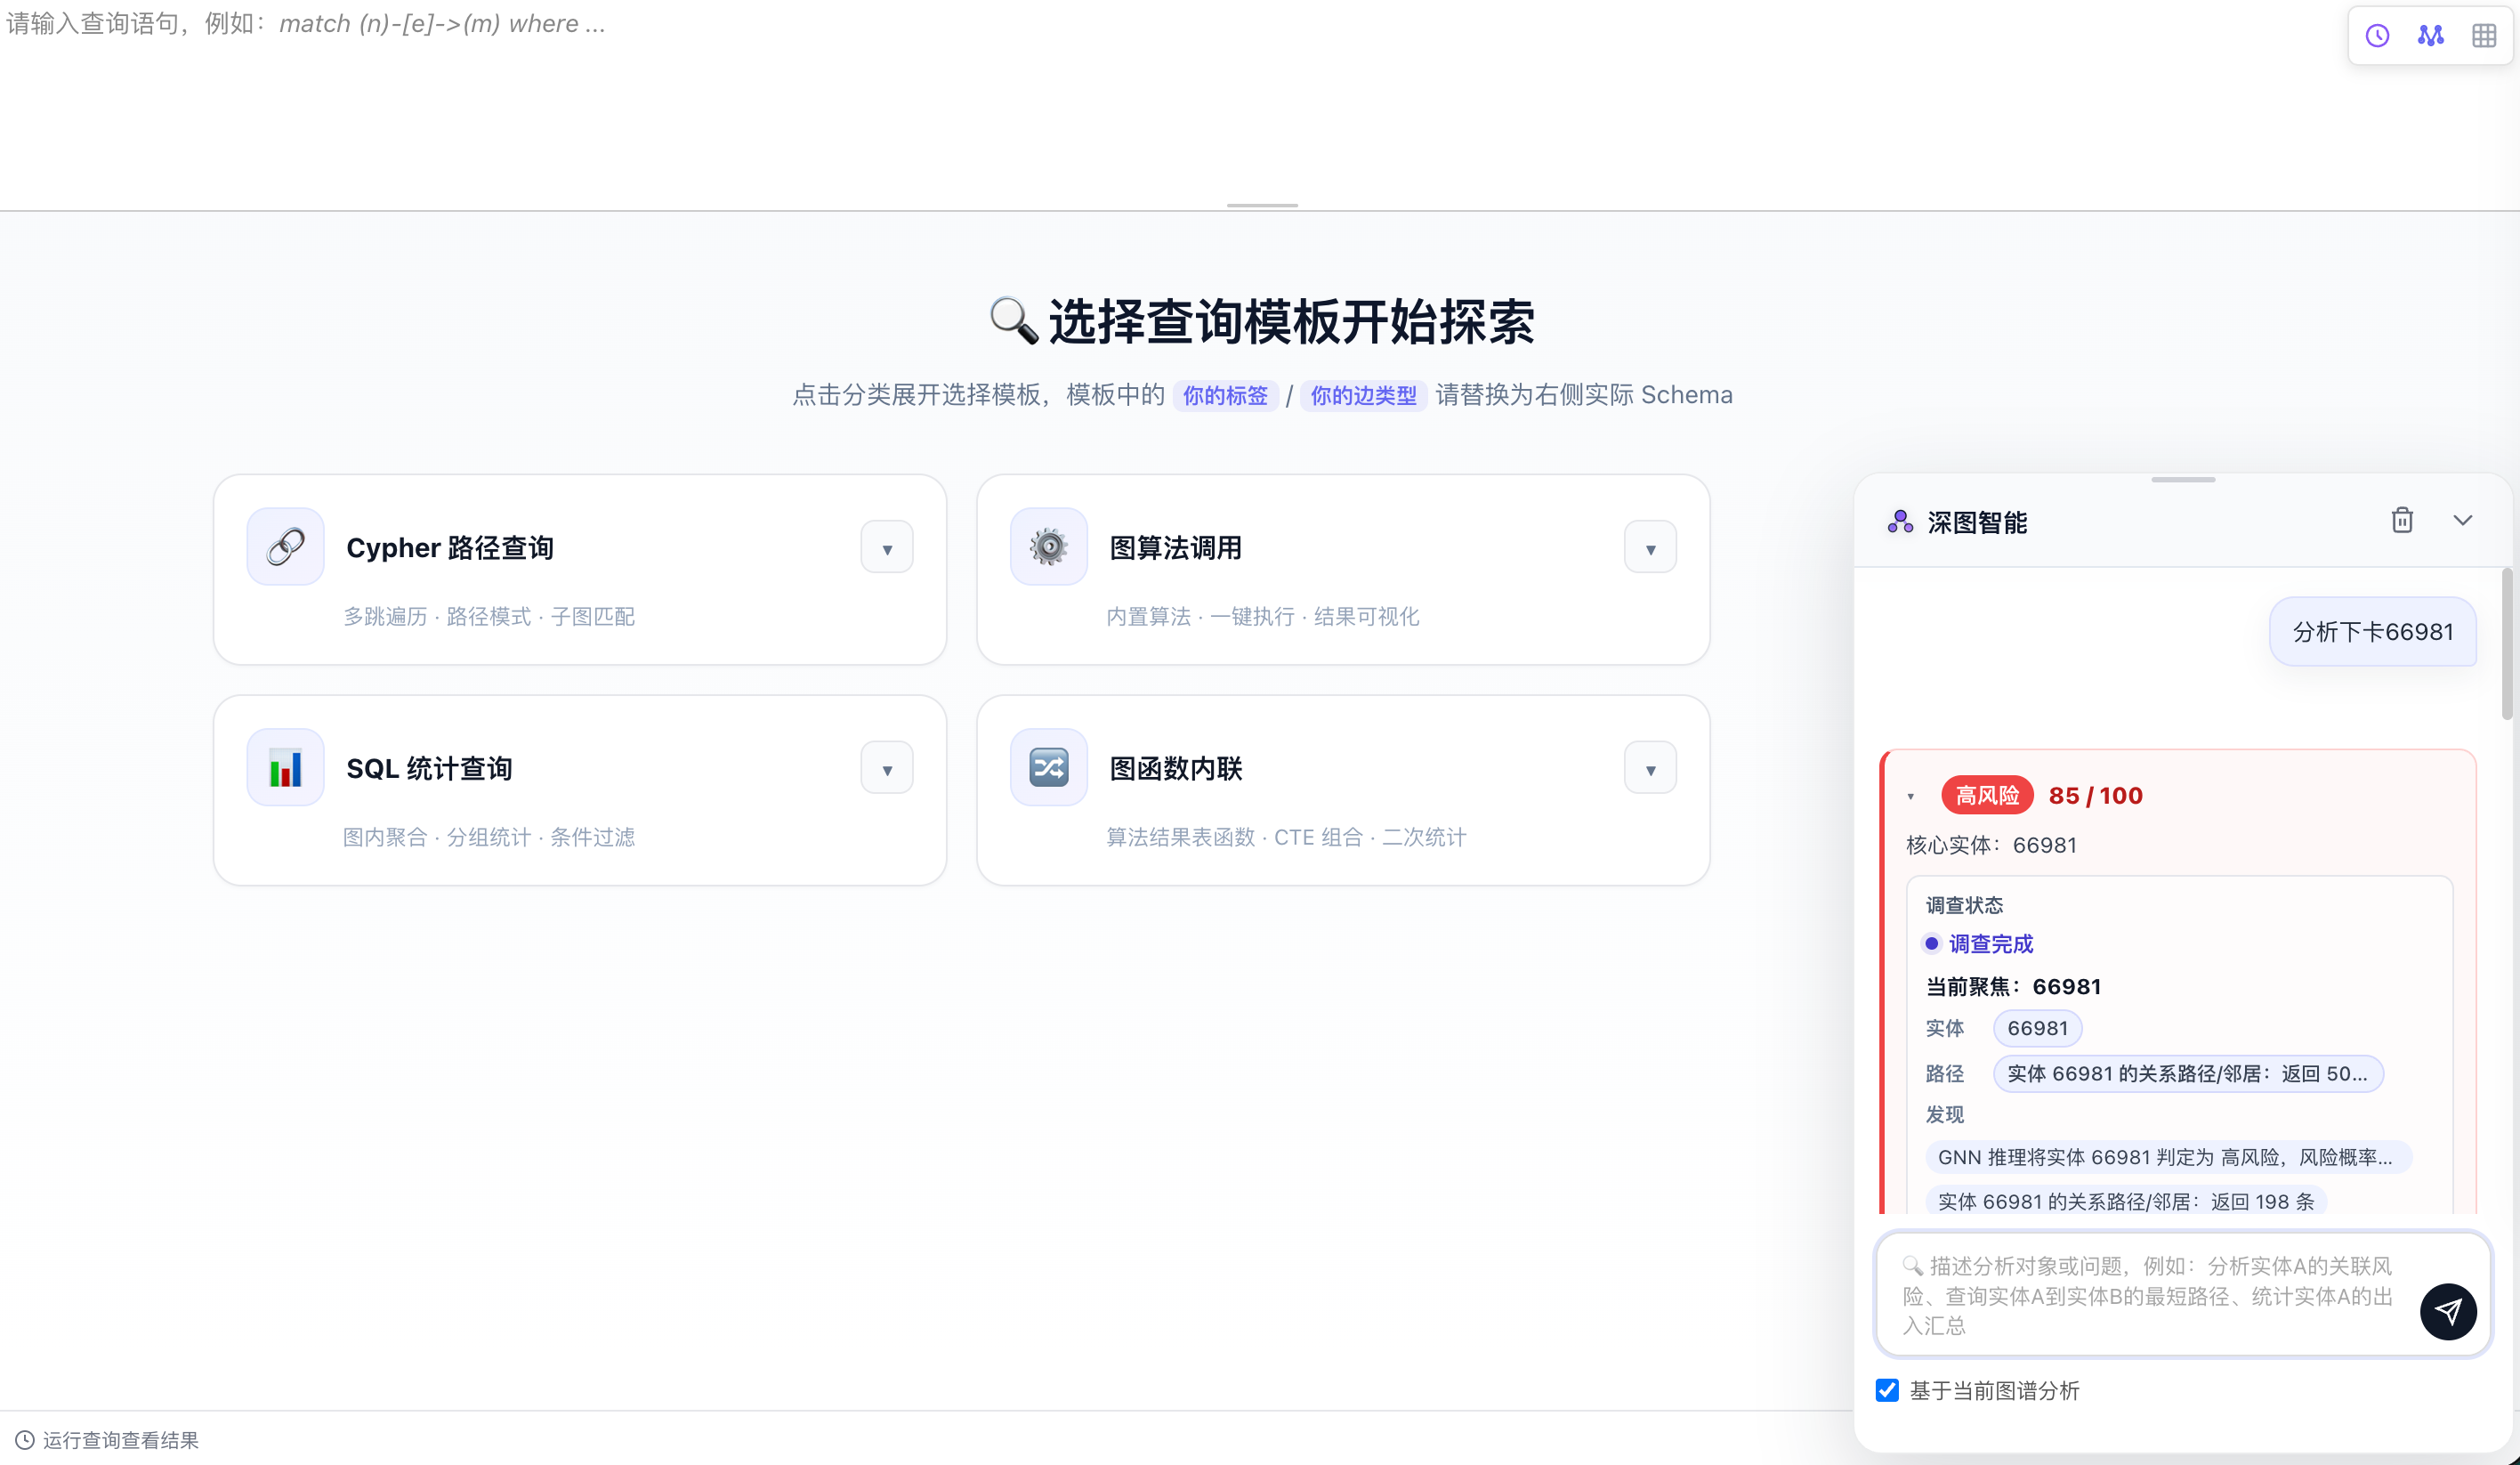Screen dimensions: 2520x1465
Task: Toggle 基于当前图谱分析 checkbox
Action: point(1887,1390)
